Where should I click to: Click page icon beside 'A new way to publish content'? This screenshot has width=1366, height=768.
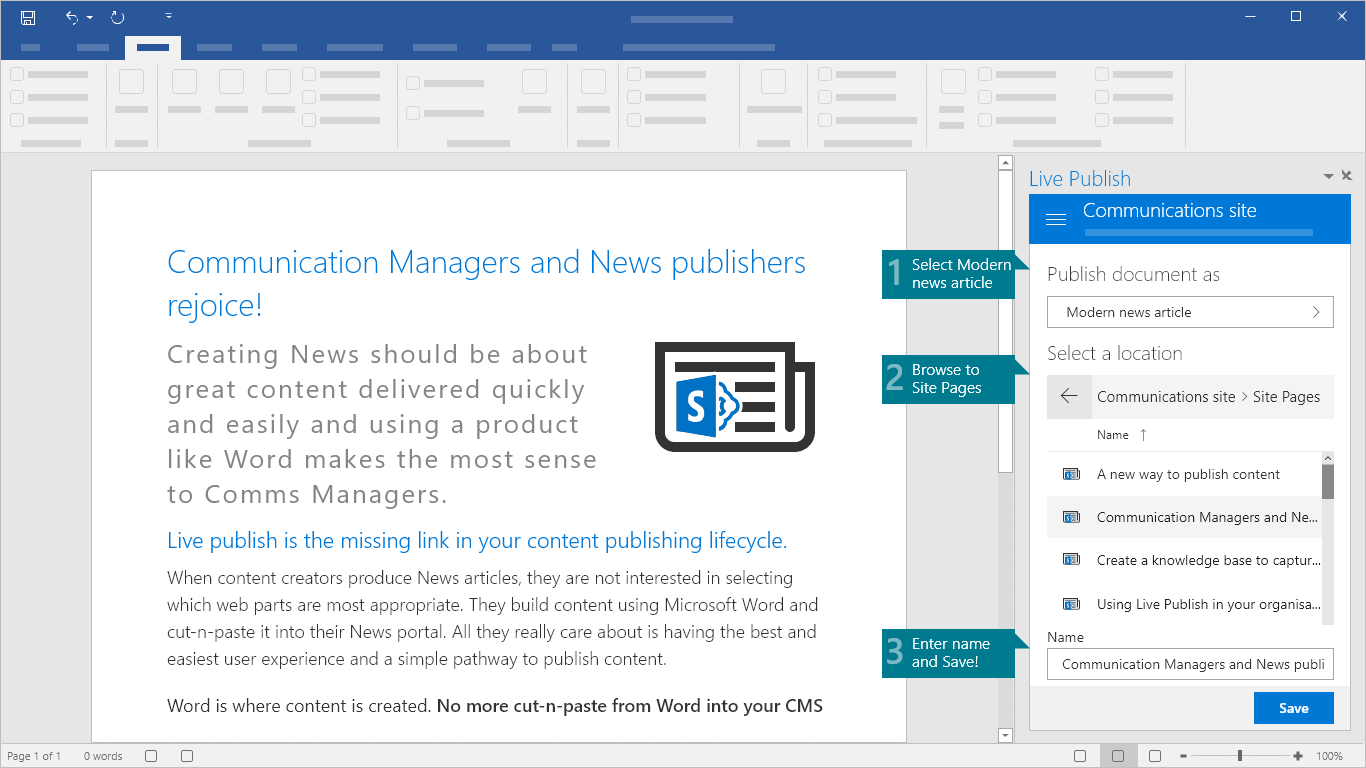(x=1071, y=474)
